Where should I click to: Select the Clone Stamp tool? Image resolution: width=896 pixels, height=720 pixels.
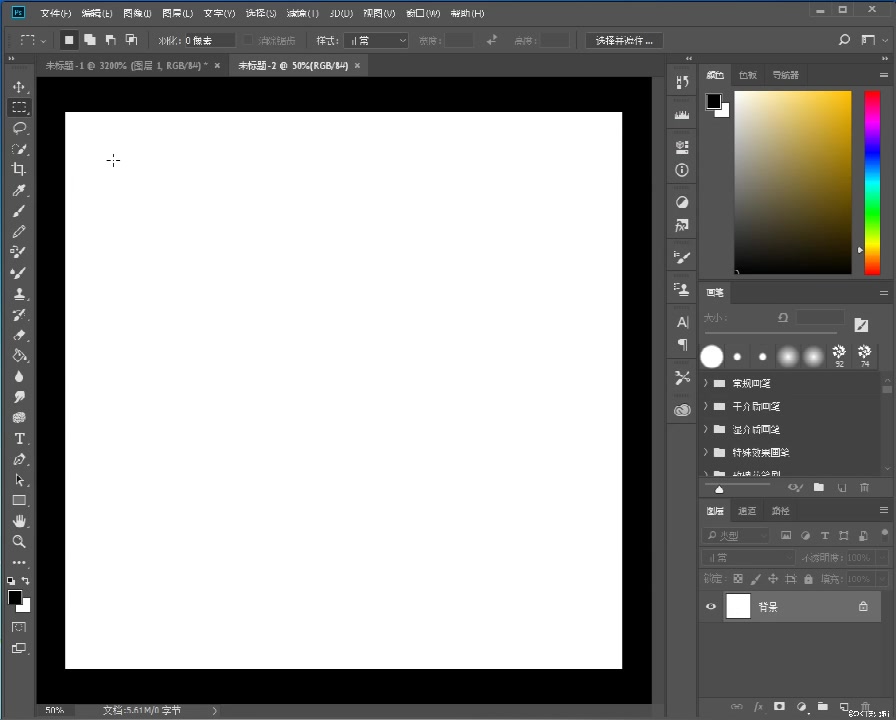[x=19, y=294]
